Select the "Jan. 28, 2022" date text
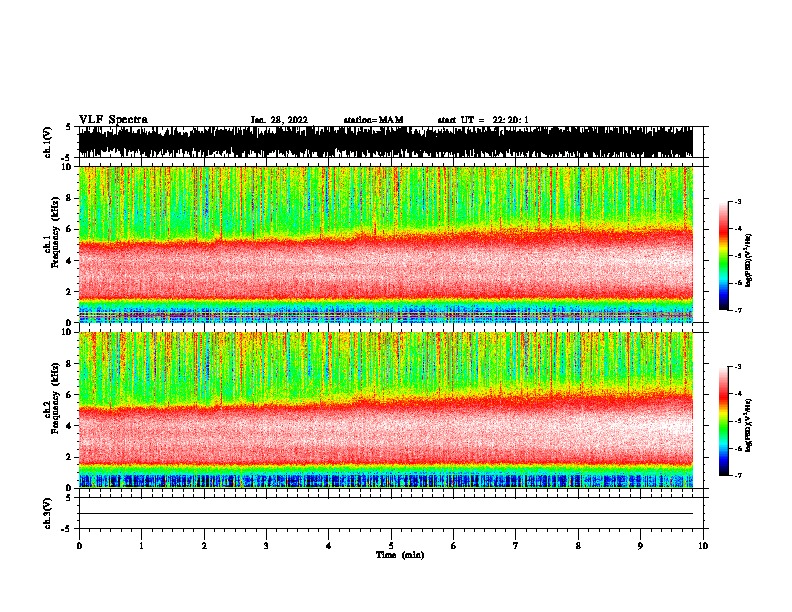 coord(279,120)
